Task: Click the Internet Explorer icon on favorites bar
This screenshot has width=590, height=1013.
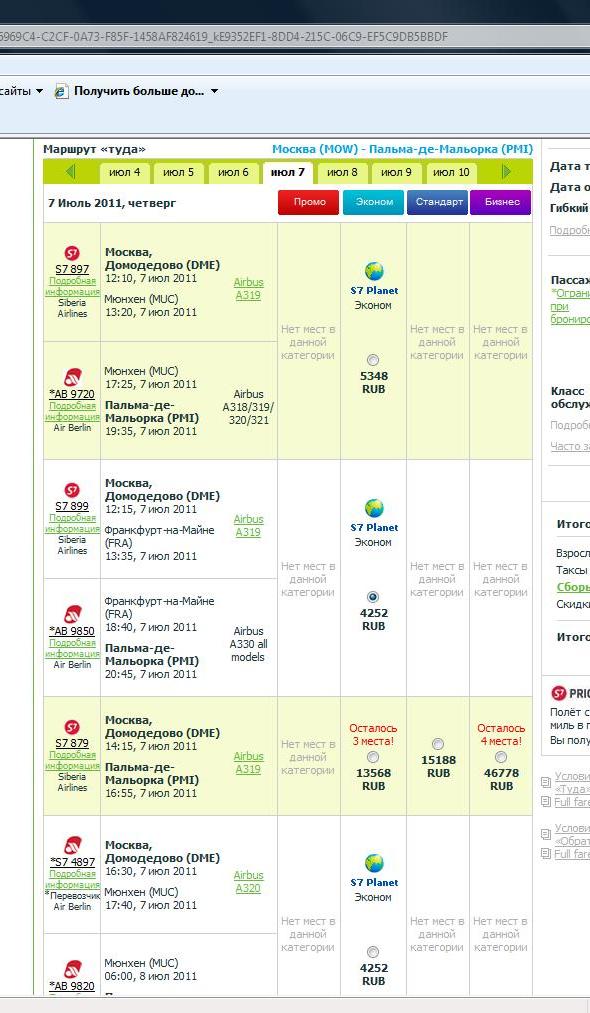Action: coord(61,91)
